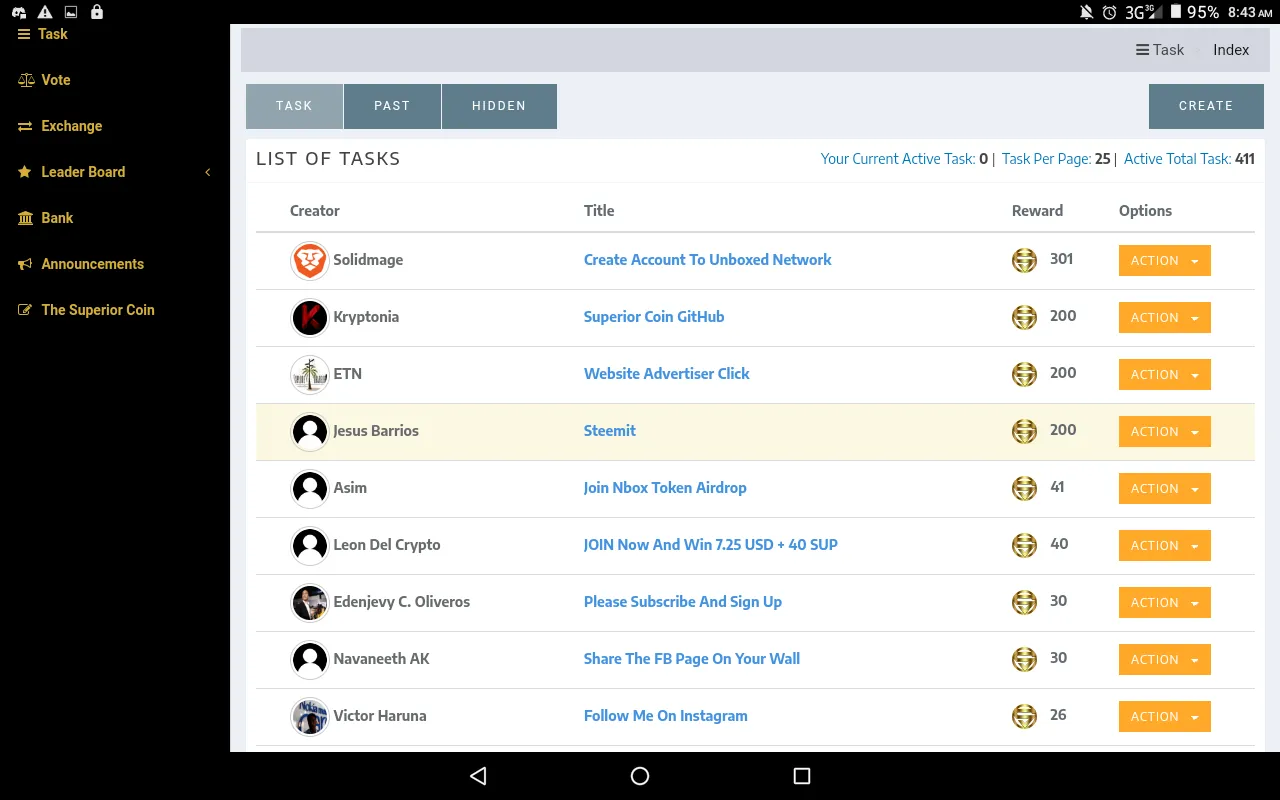This screenshot has width=1280, height=800.
Task: Click Edenjevy C. Oliveros' photo avatar
Action: [310, 603]
